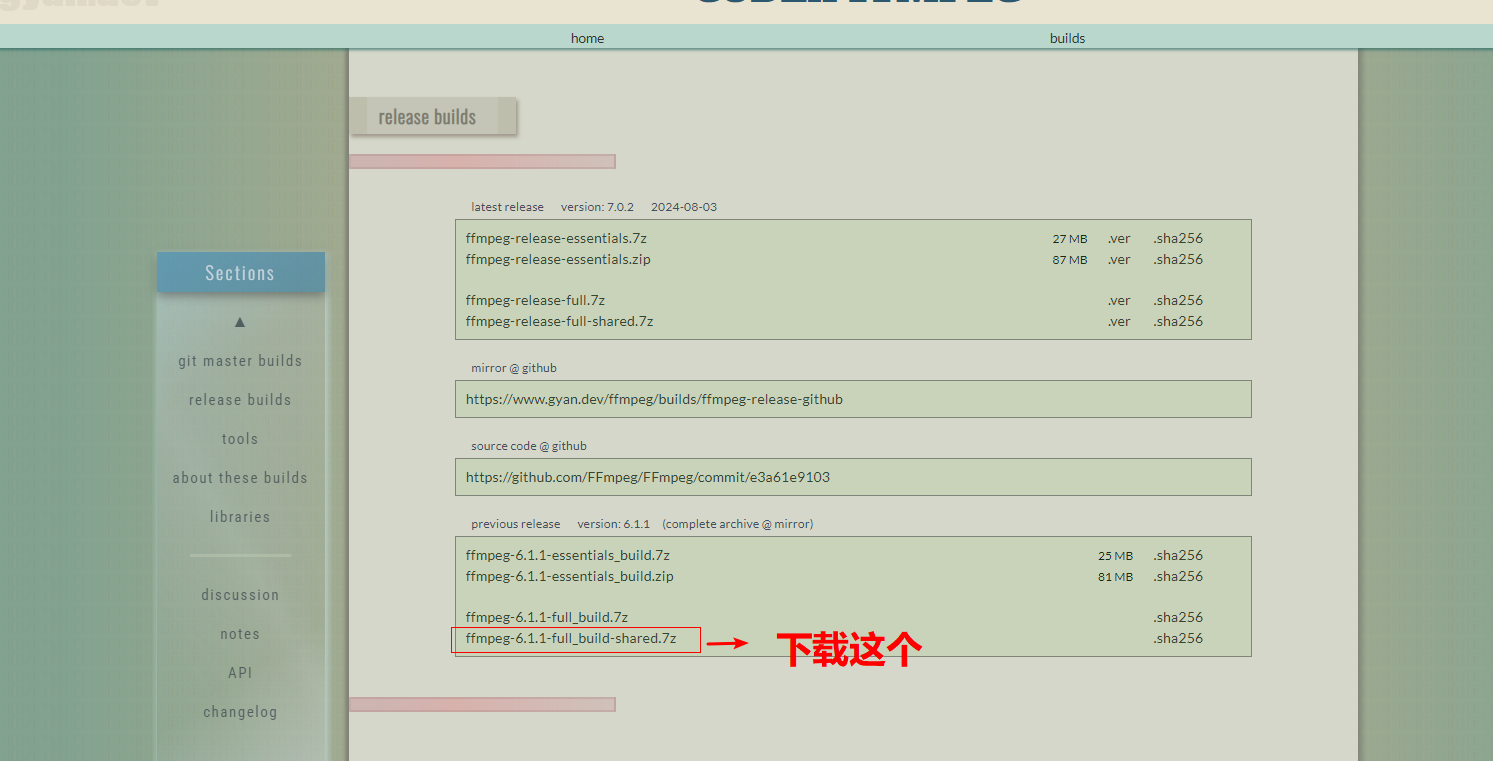Open the gyan.dev ffmpeg-release-github mirror URL
The width and height of the screenshot is (1493, 761).
pyautogui.click(x=654, y=399)
